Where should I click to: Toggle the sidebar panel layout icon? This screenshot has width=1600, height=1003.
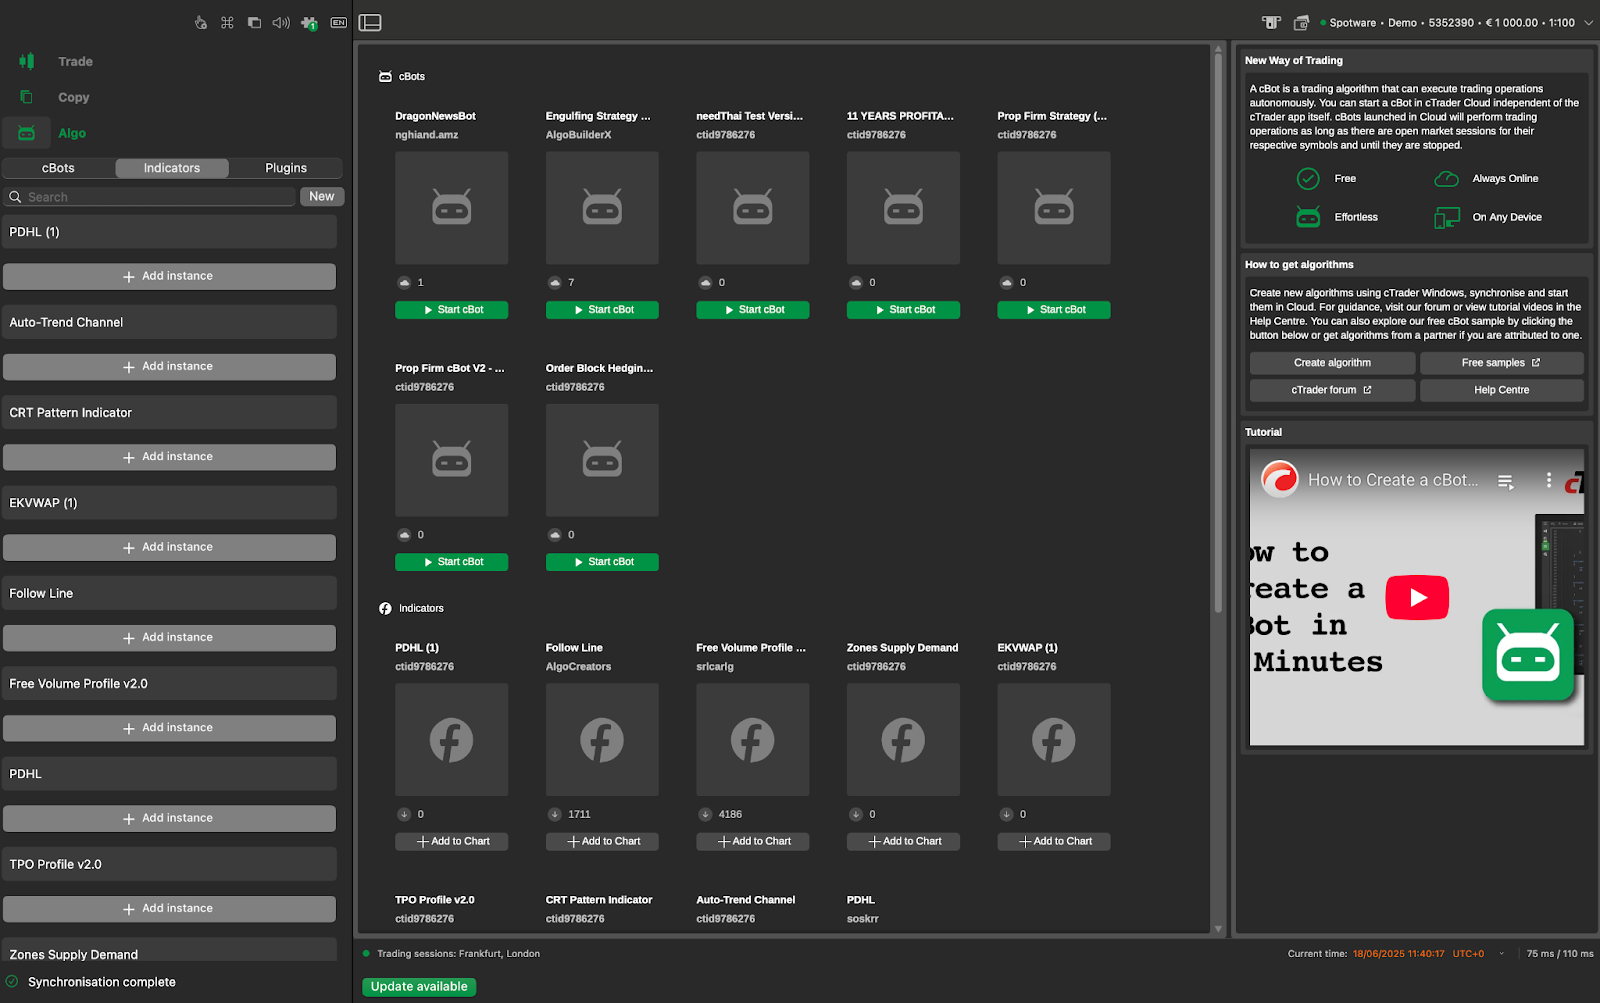(x=370, y=22)
